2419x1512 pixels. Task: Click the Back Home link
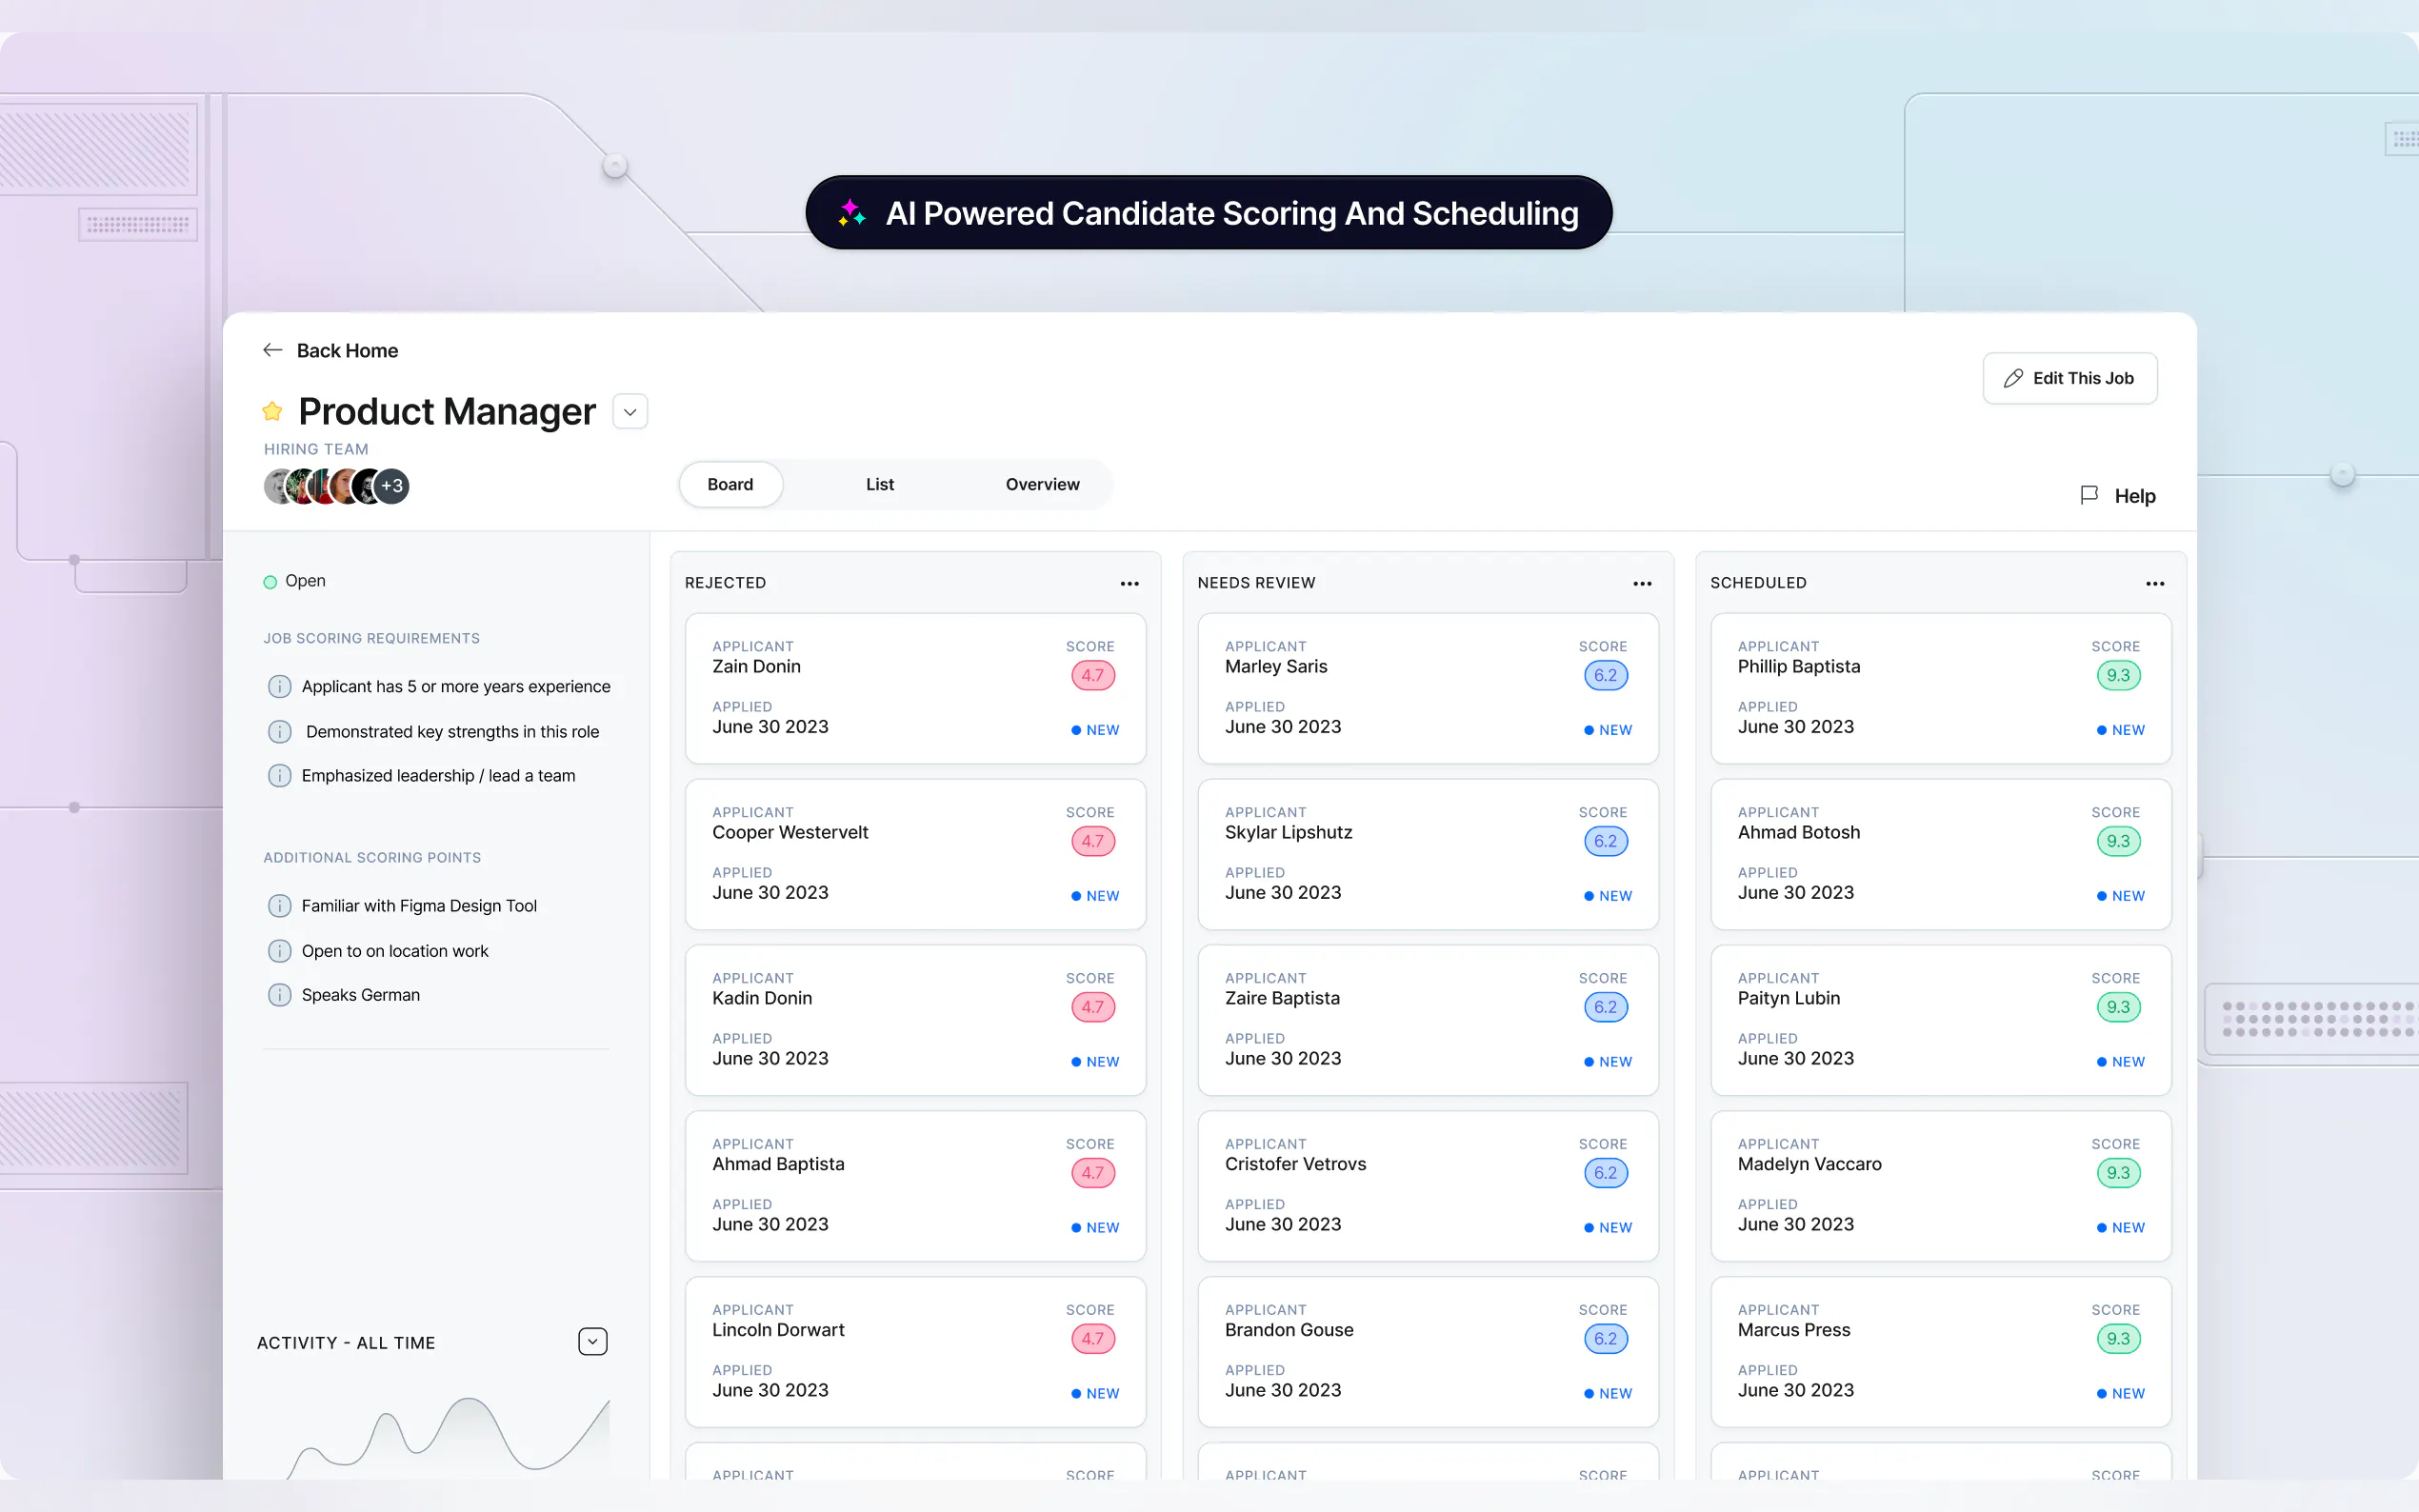347,350
